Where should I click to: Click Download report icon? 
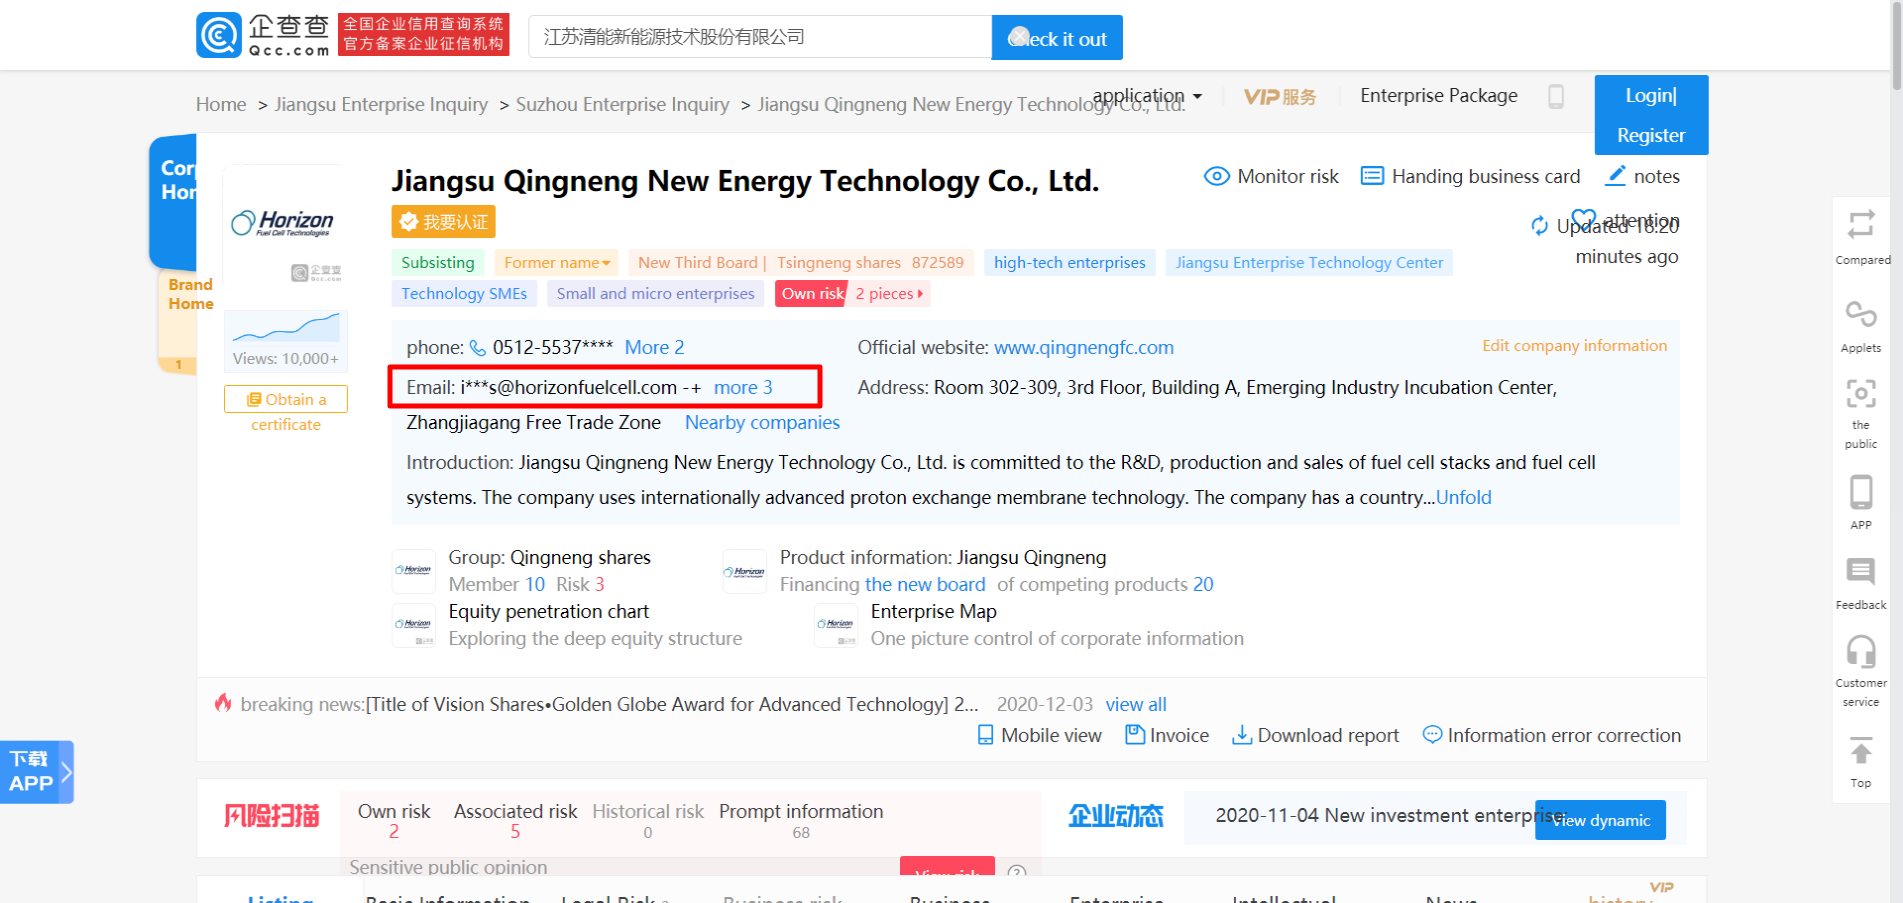1242,735
